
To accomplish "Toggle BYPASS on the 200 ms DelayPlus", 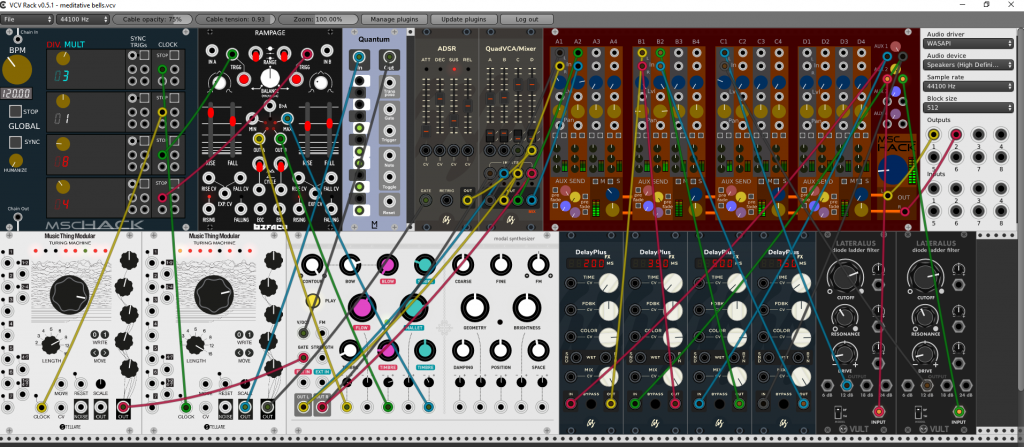I will click(x=591, y=404).
